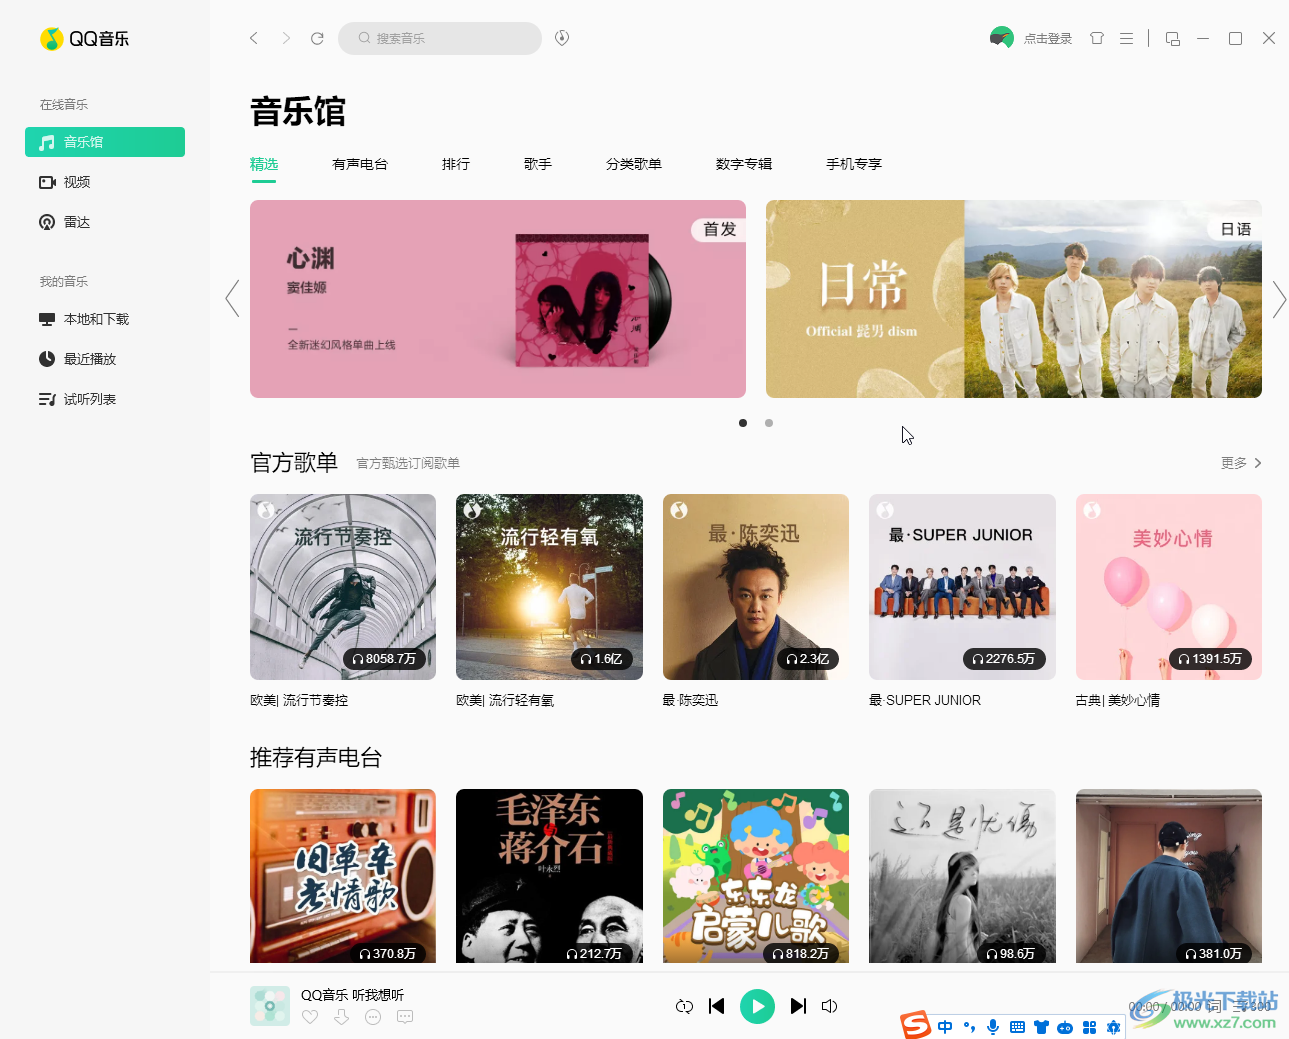The height and width of the screenshot is (1039, 1289).
Task: Show next banner with right chevron
Action: pos(1279,298)
